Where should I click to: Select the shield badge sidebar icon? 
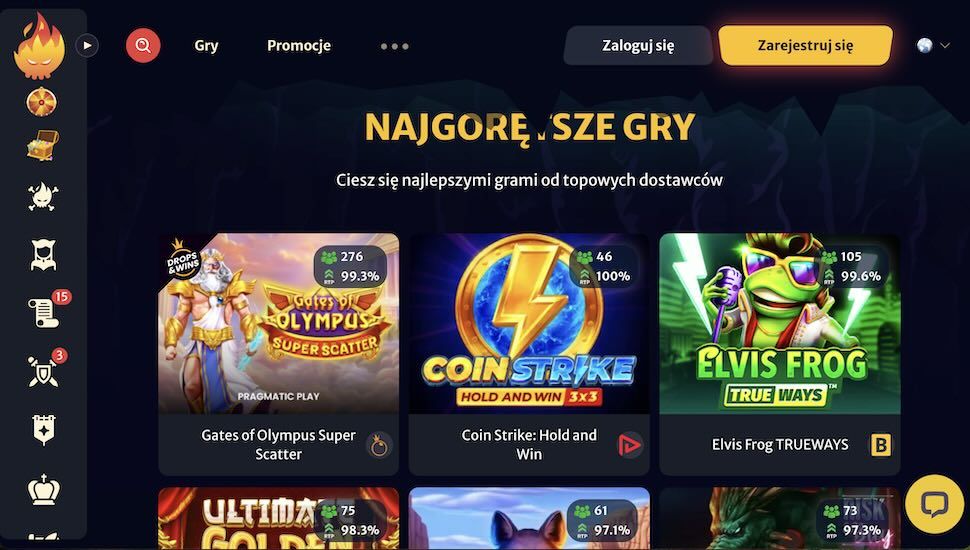click(44, 429)
